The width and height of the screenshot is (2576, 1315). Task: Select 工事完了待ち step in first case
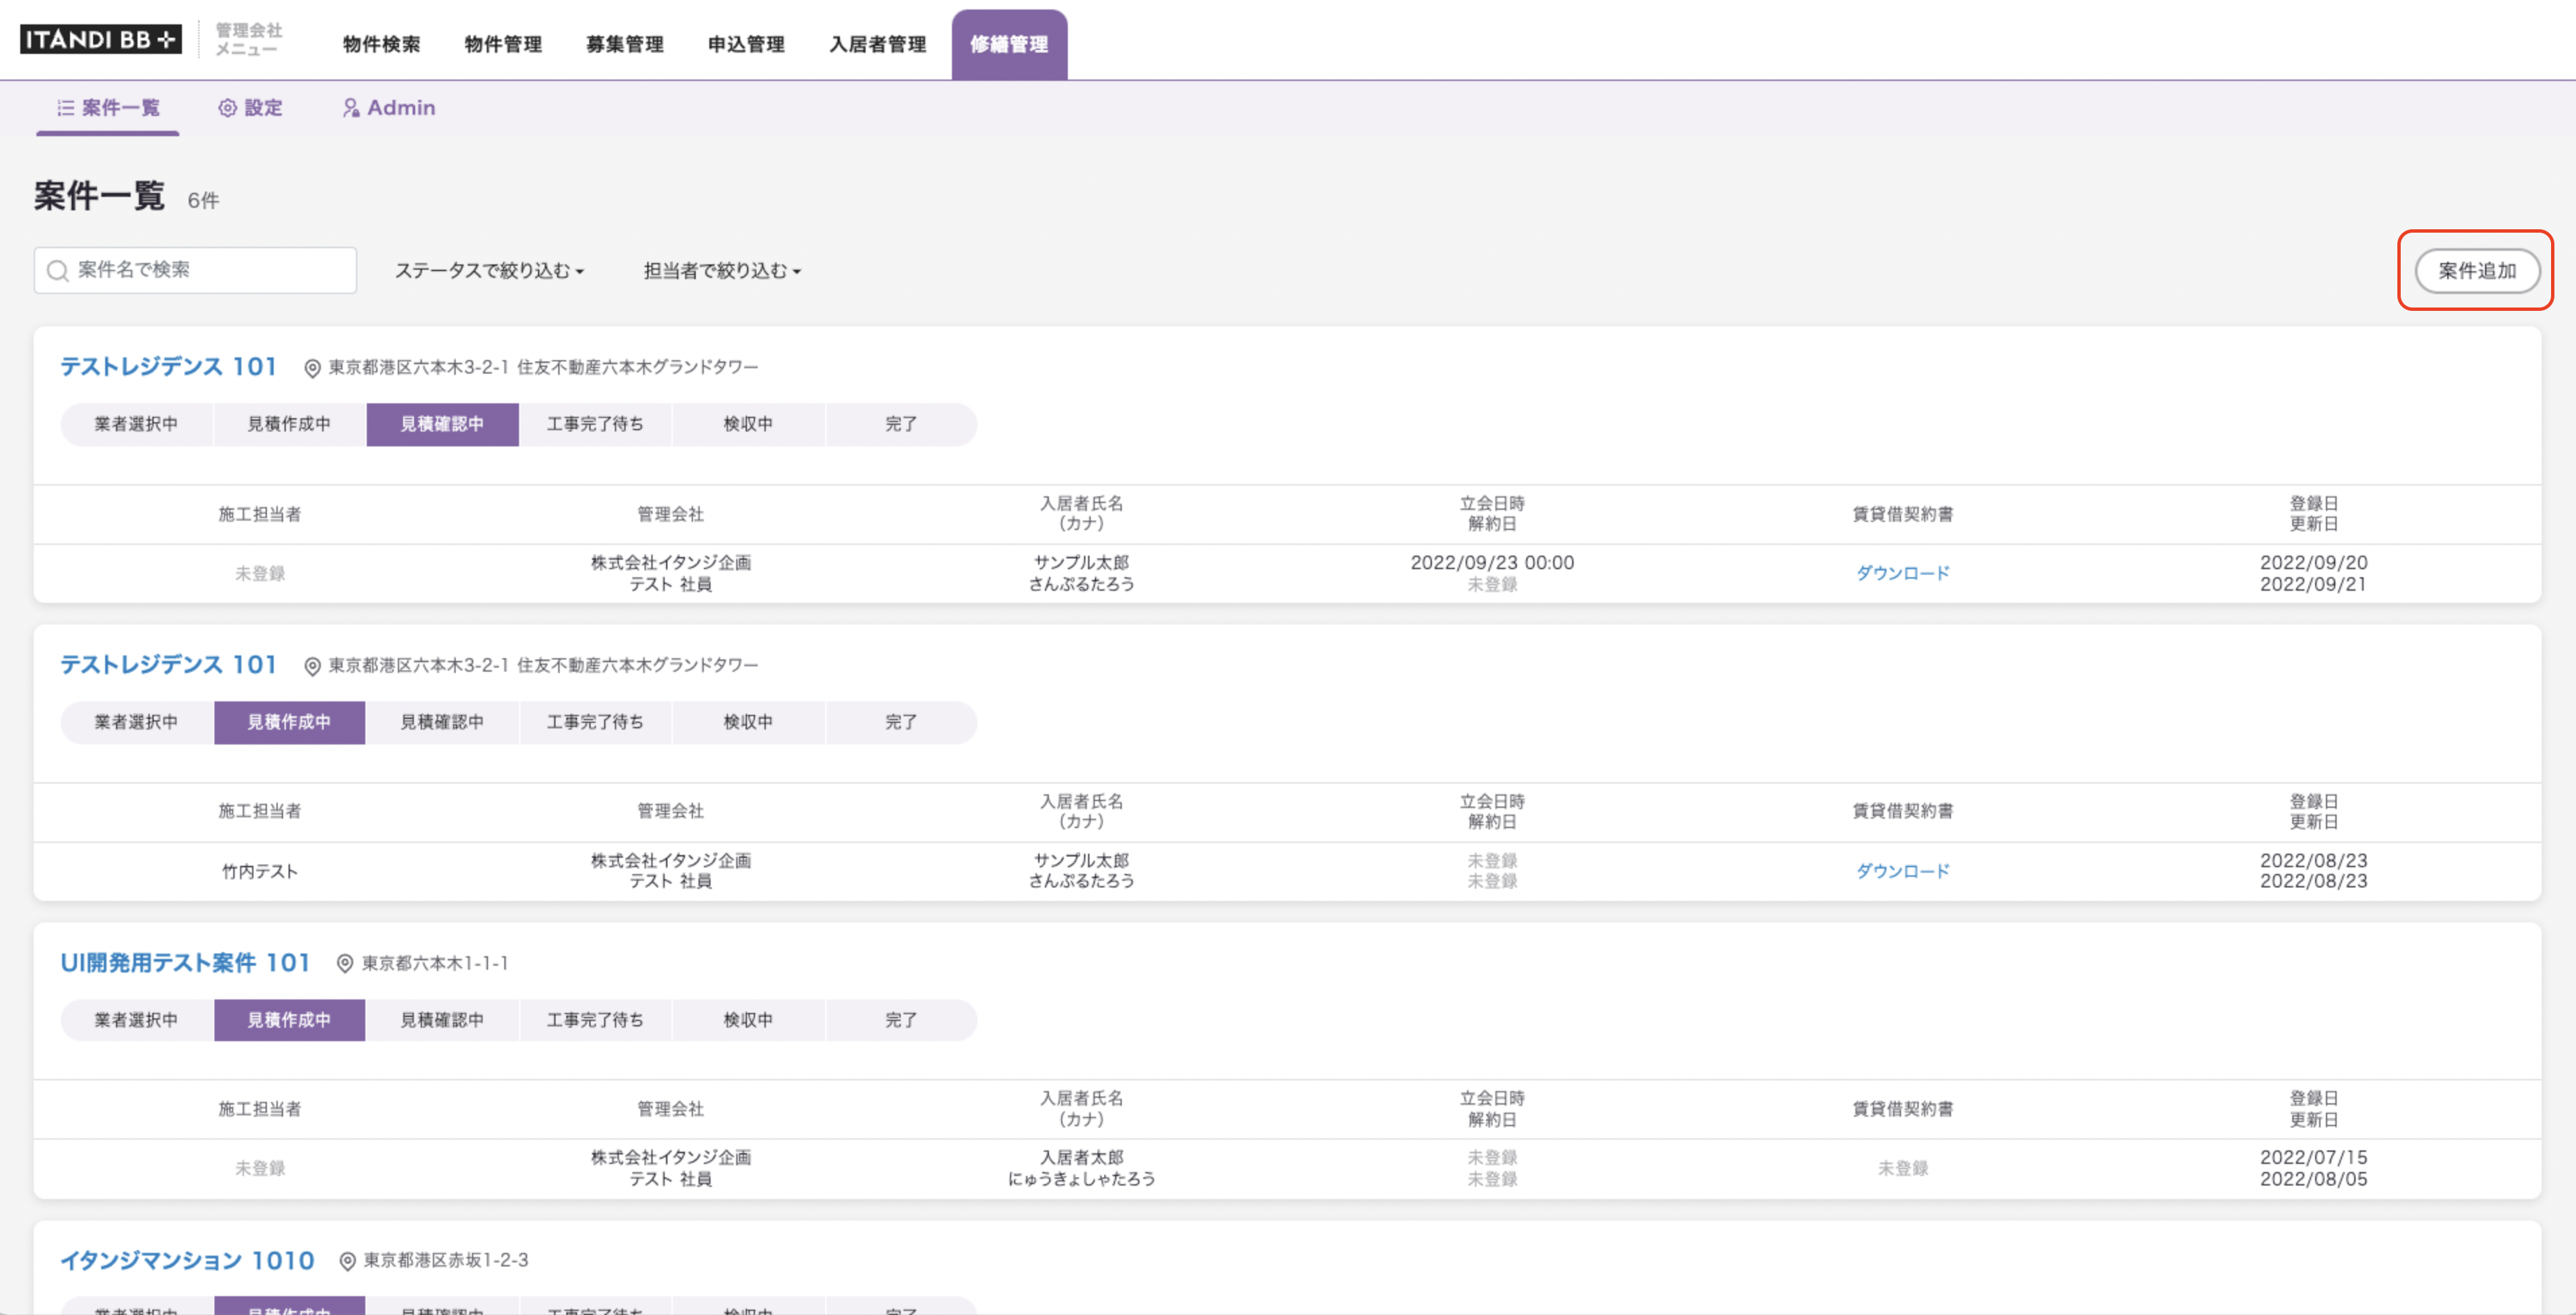click(x=595, y=424)
